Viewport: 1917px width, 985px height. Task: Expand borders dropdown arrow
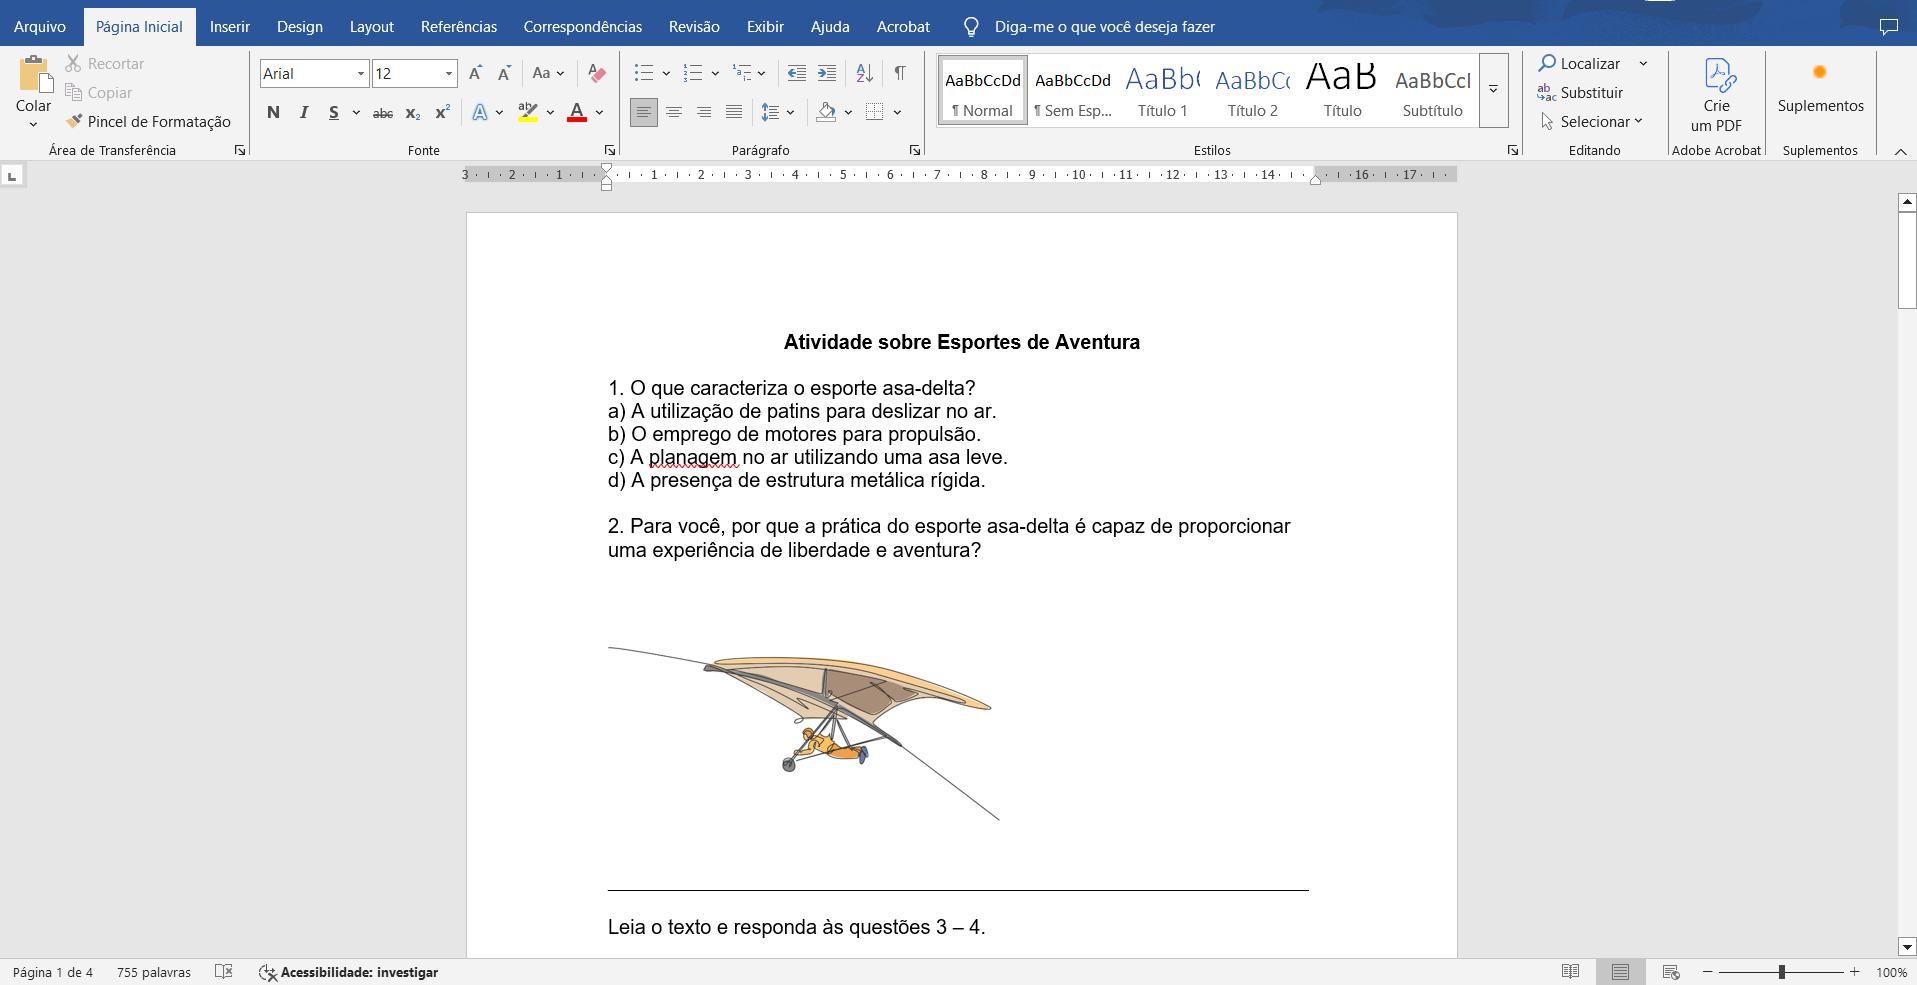(897, 112)
